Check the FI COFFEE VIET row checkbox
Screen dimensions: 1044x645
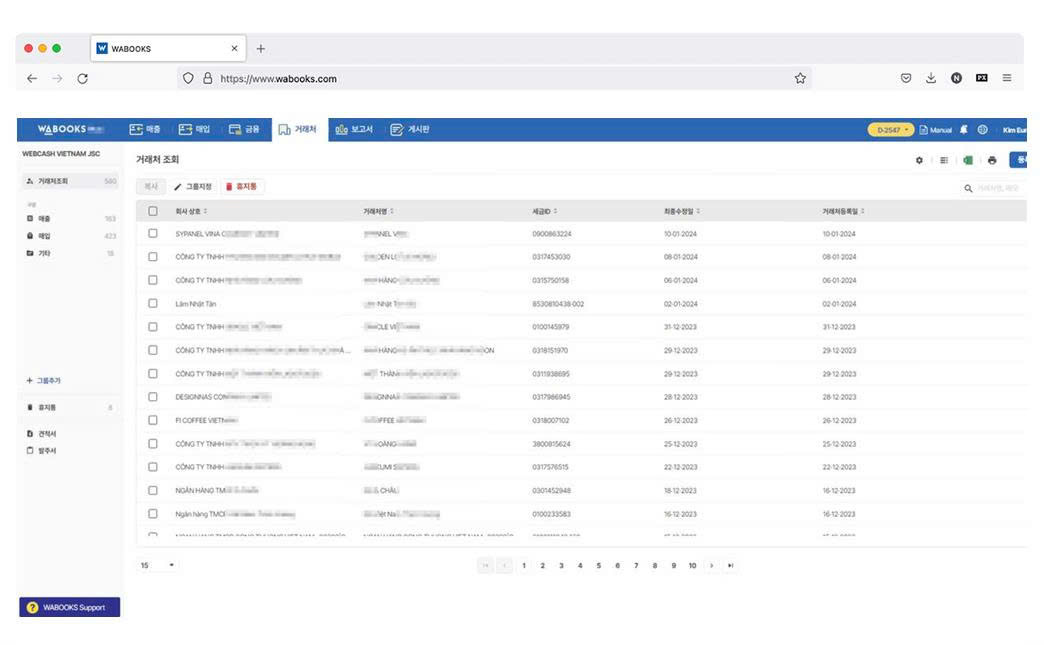pos(153,420)
